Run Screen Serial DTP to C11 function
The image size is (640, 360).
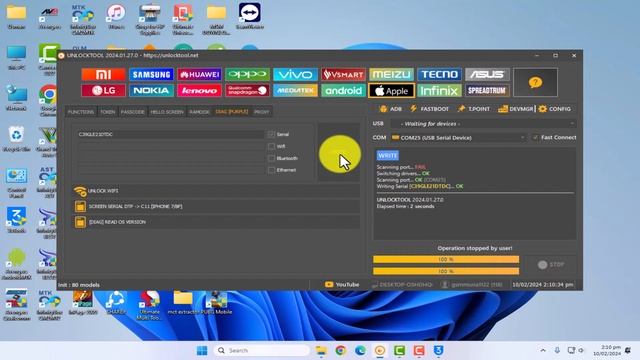[x=216, y=207]
